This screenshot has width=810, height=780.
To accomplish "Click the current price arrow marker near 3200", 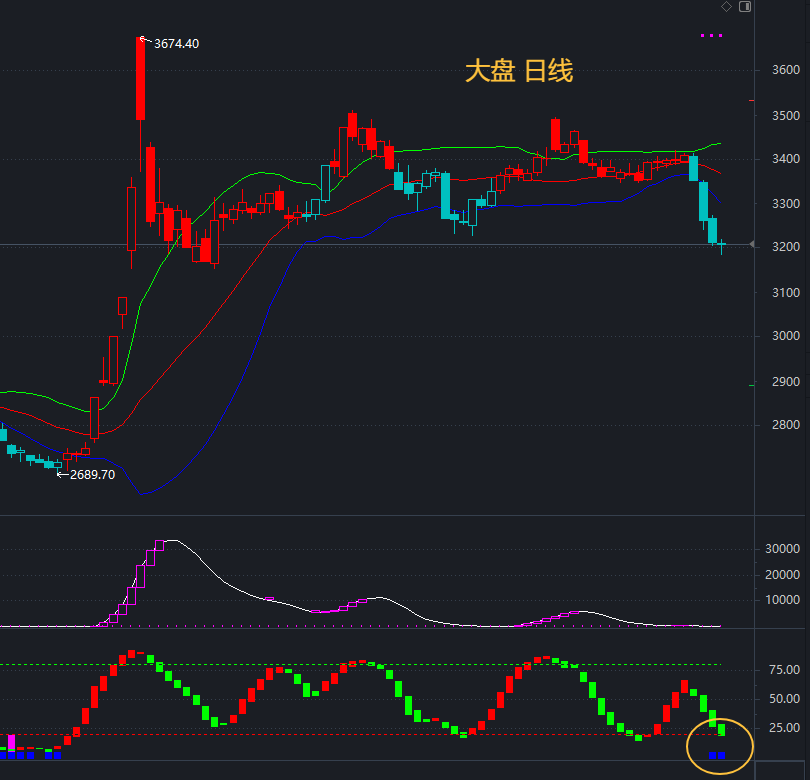I will (x=752, y=244).
